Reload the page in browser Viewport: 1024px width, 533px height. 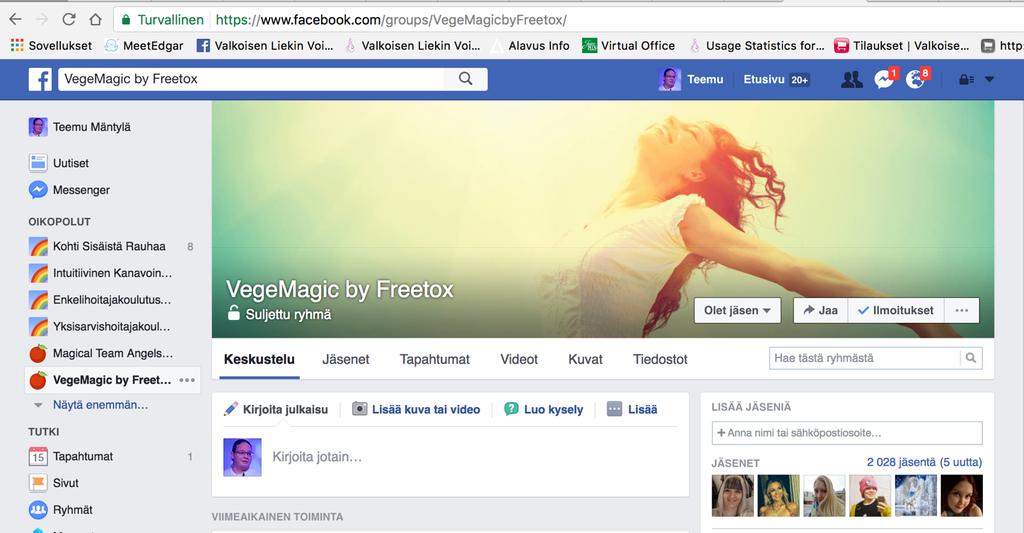pyautogui.click(x=69, y=20)
